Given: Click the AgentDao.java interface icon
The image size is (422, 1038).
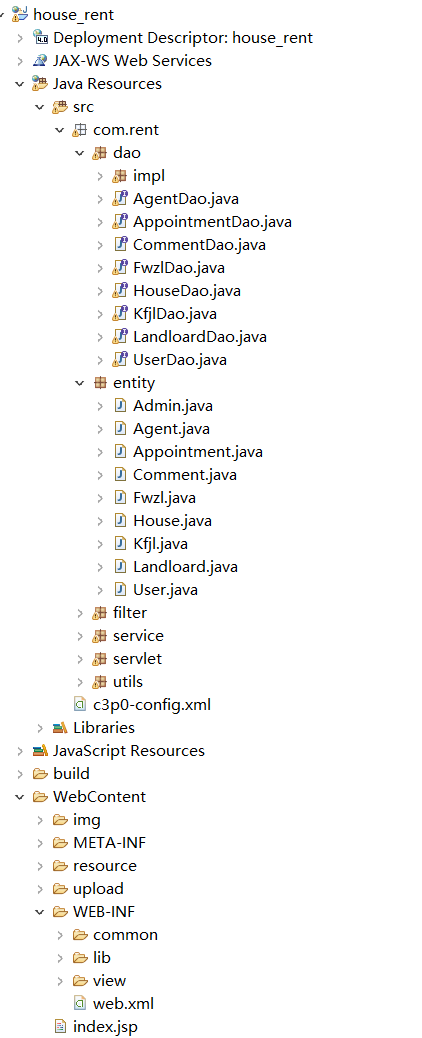Looking at the screenshot, I should pyautogui.click(x=120, y=199).
